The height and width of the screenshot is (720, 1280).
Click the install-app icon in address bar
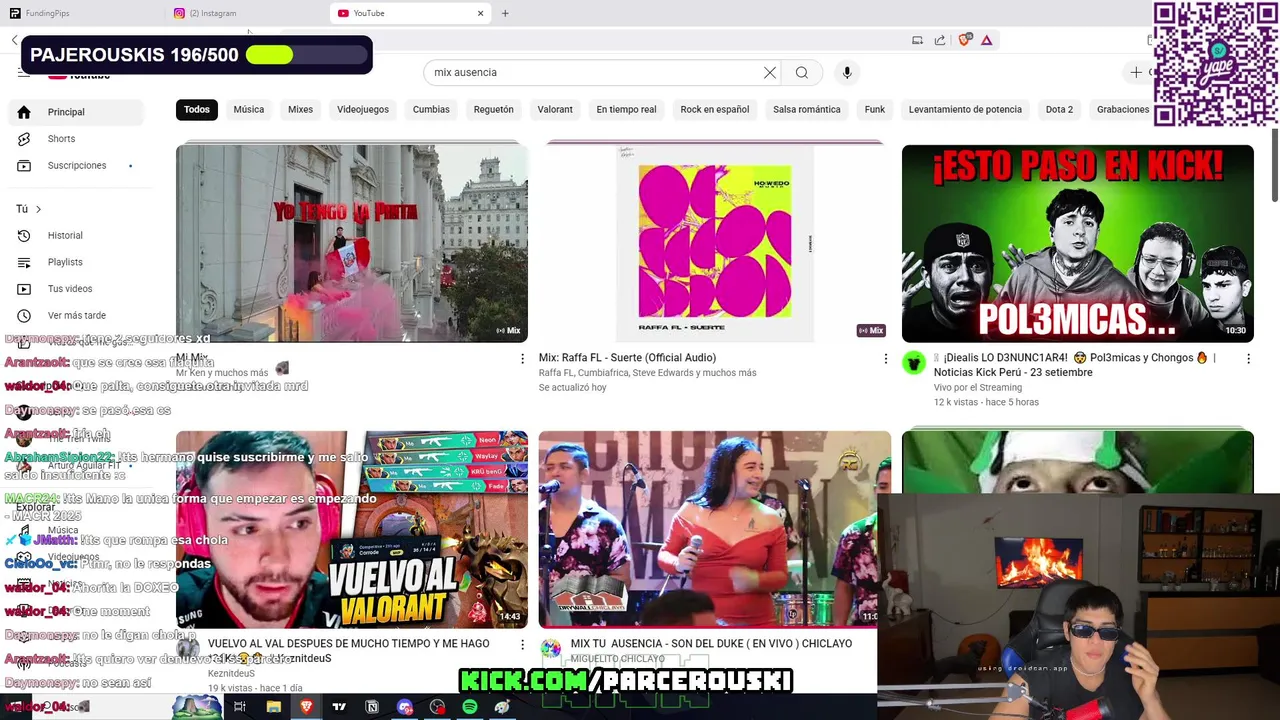click(917, 40)
